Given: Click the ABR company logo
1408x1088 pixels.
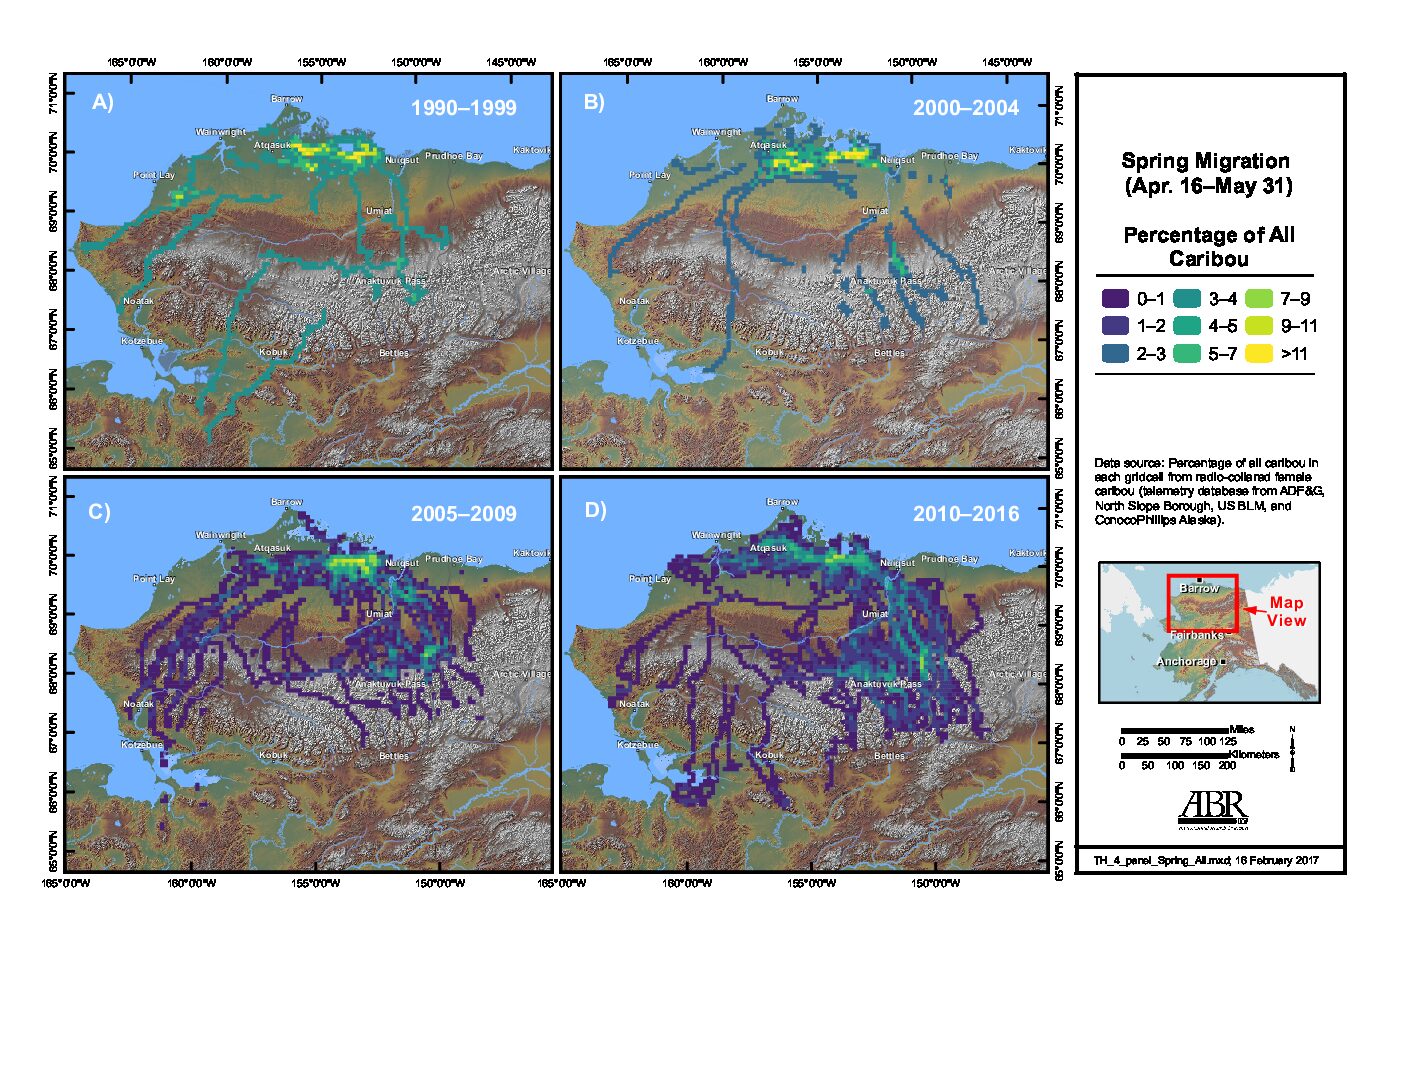Looking at the screenshot, I should tap(1213, 808).
